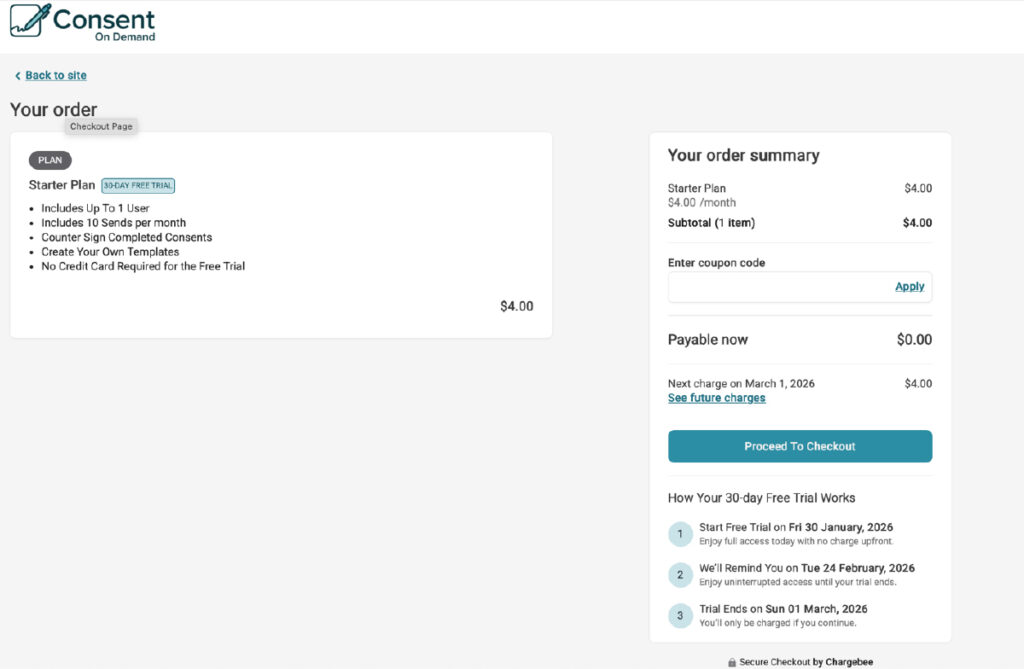Click the step 2 circle icon
Screen dimensions: 1024x669
pyautogui.click(x=680, y=575)
